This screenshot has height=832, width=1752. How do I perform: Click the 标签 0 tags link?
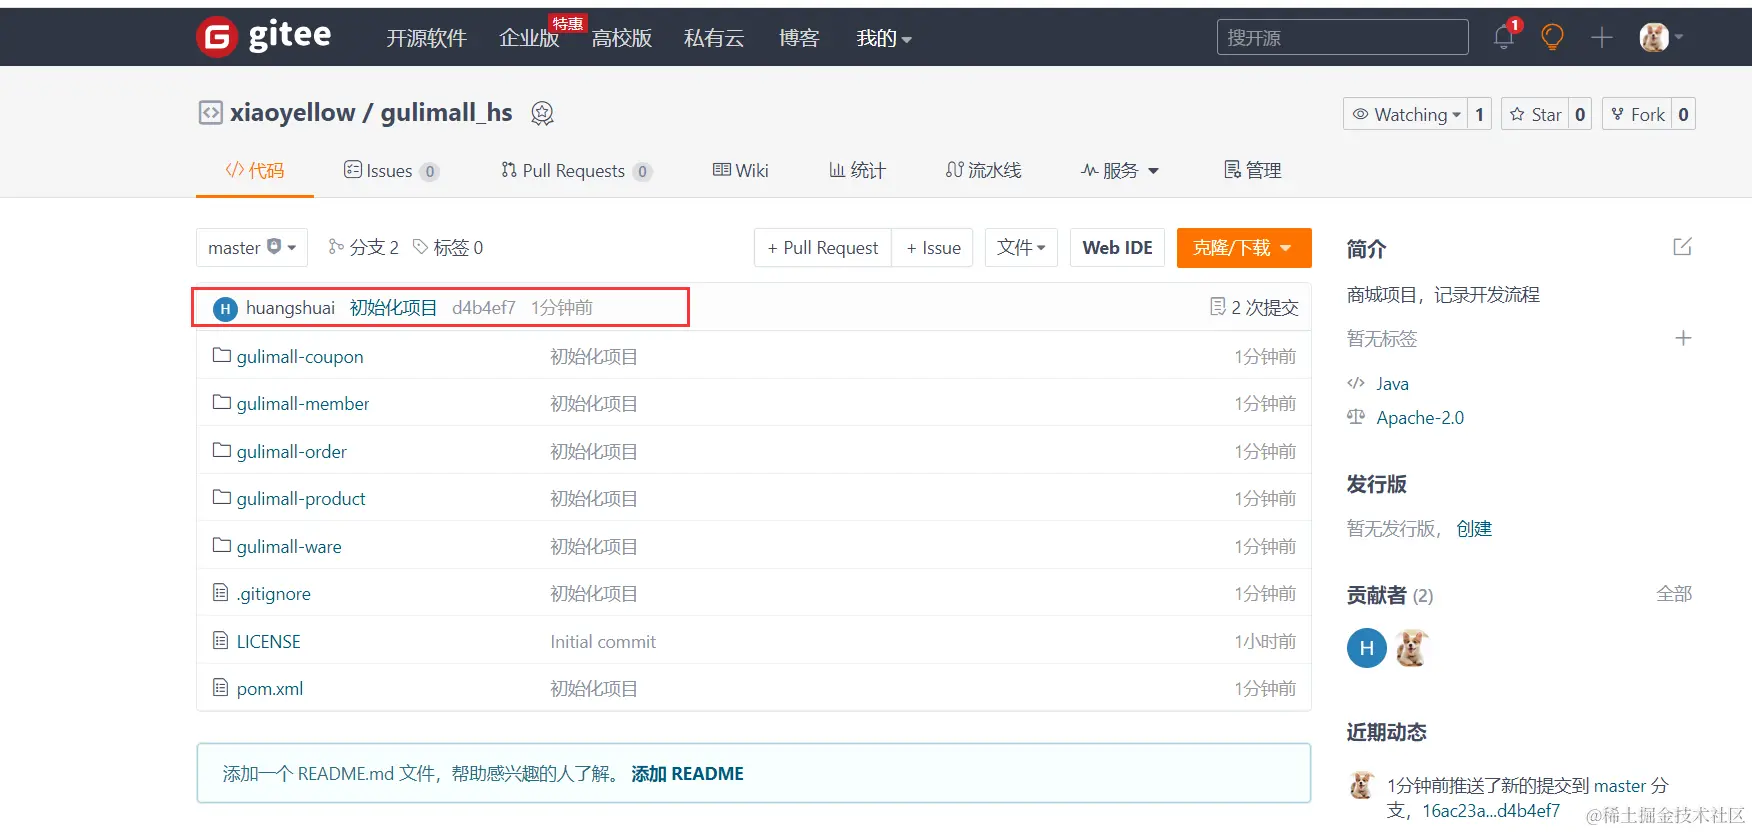448,247
